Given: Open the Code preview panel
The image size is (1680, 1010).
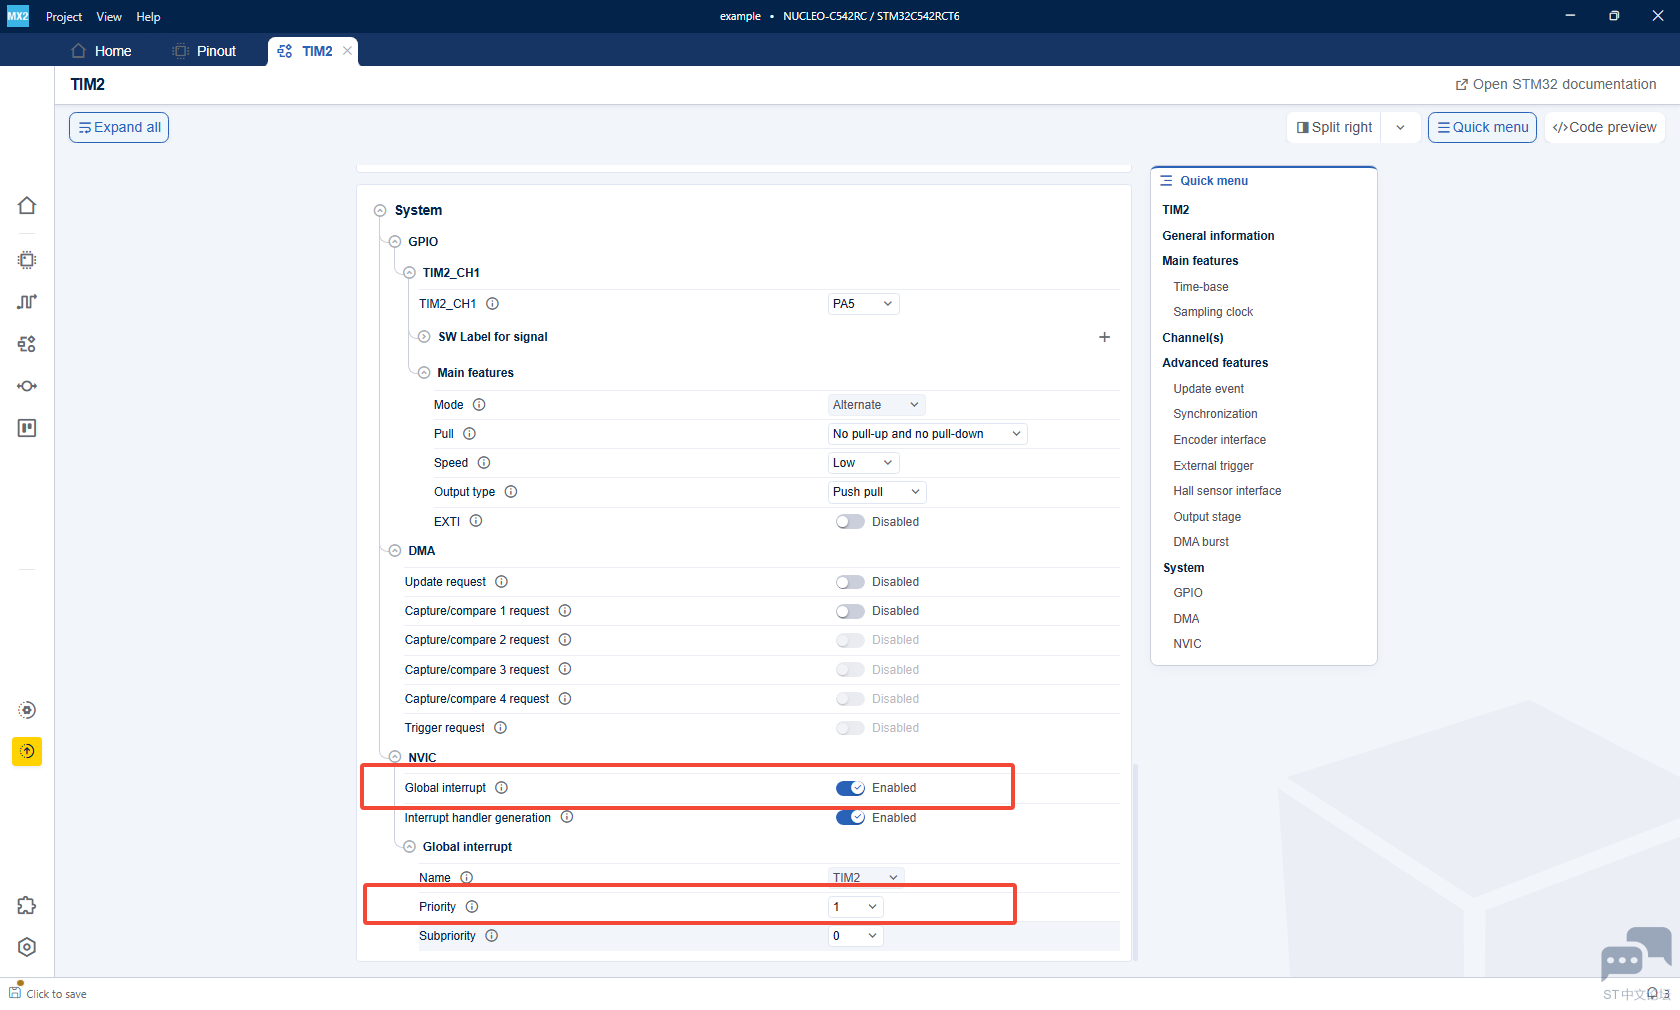Looking at the screenshot, I should (1605, 128).
